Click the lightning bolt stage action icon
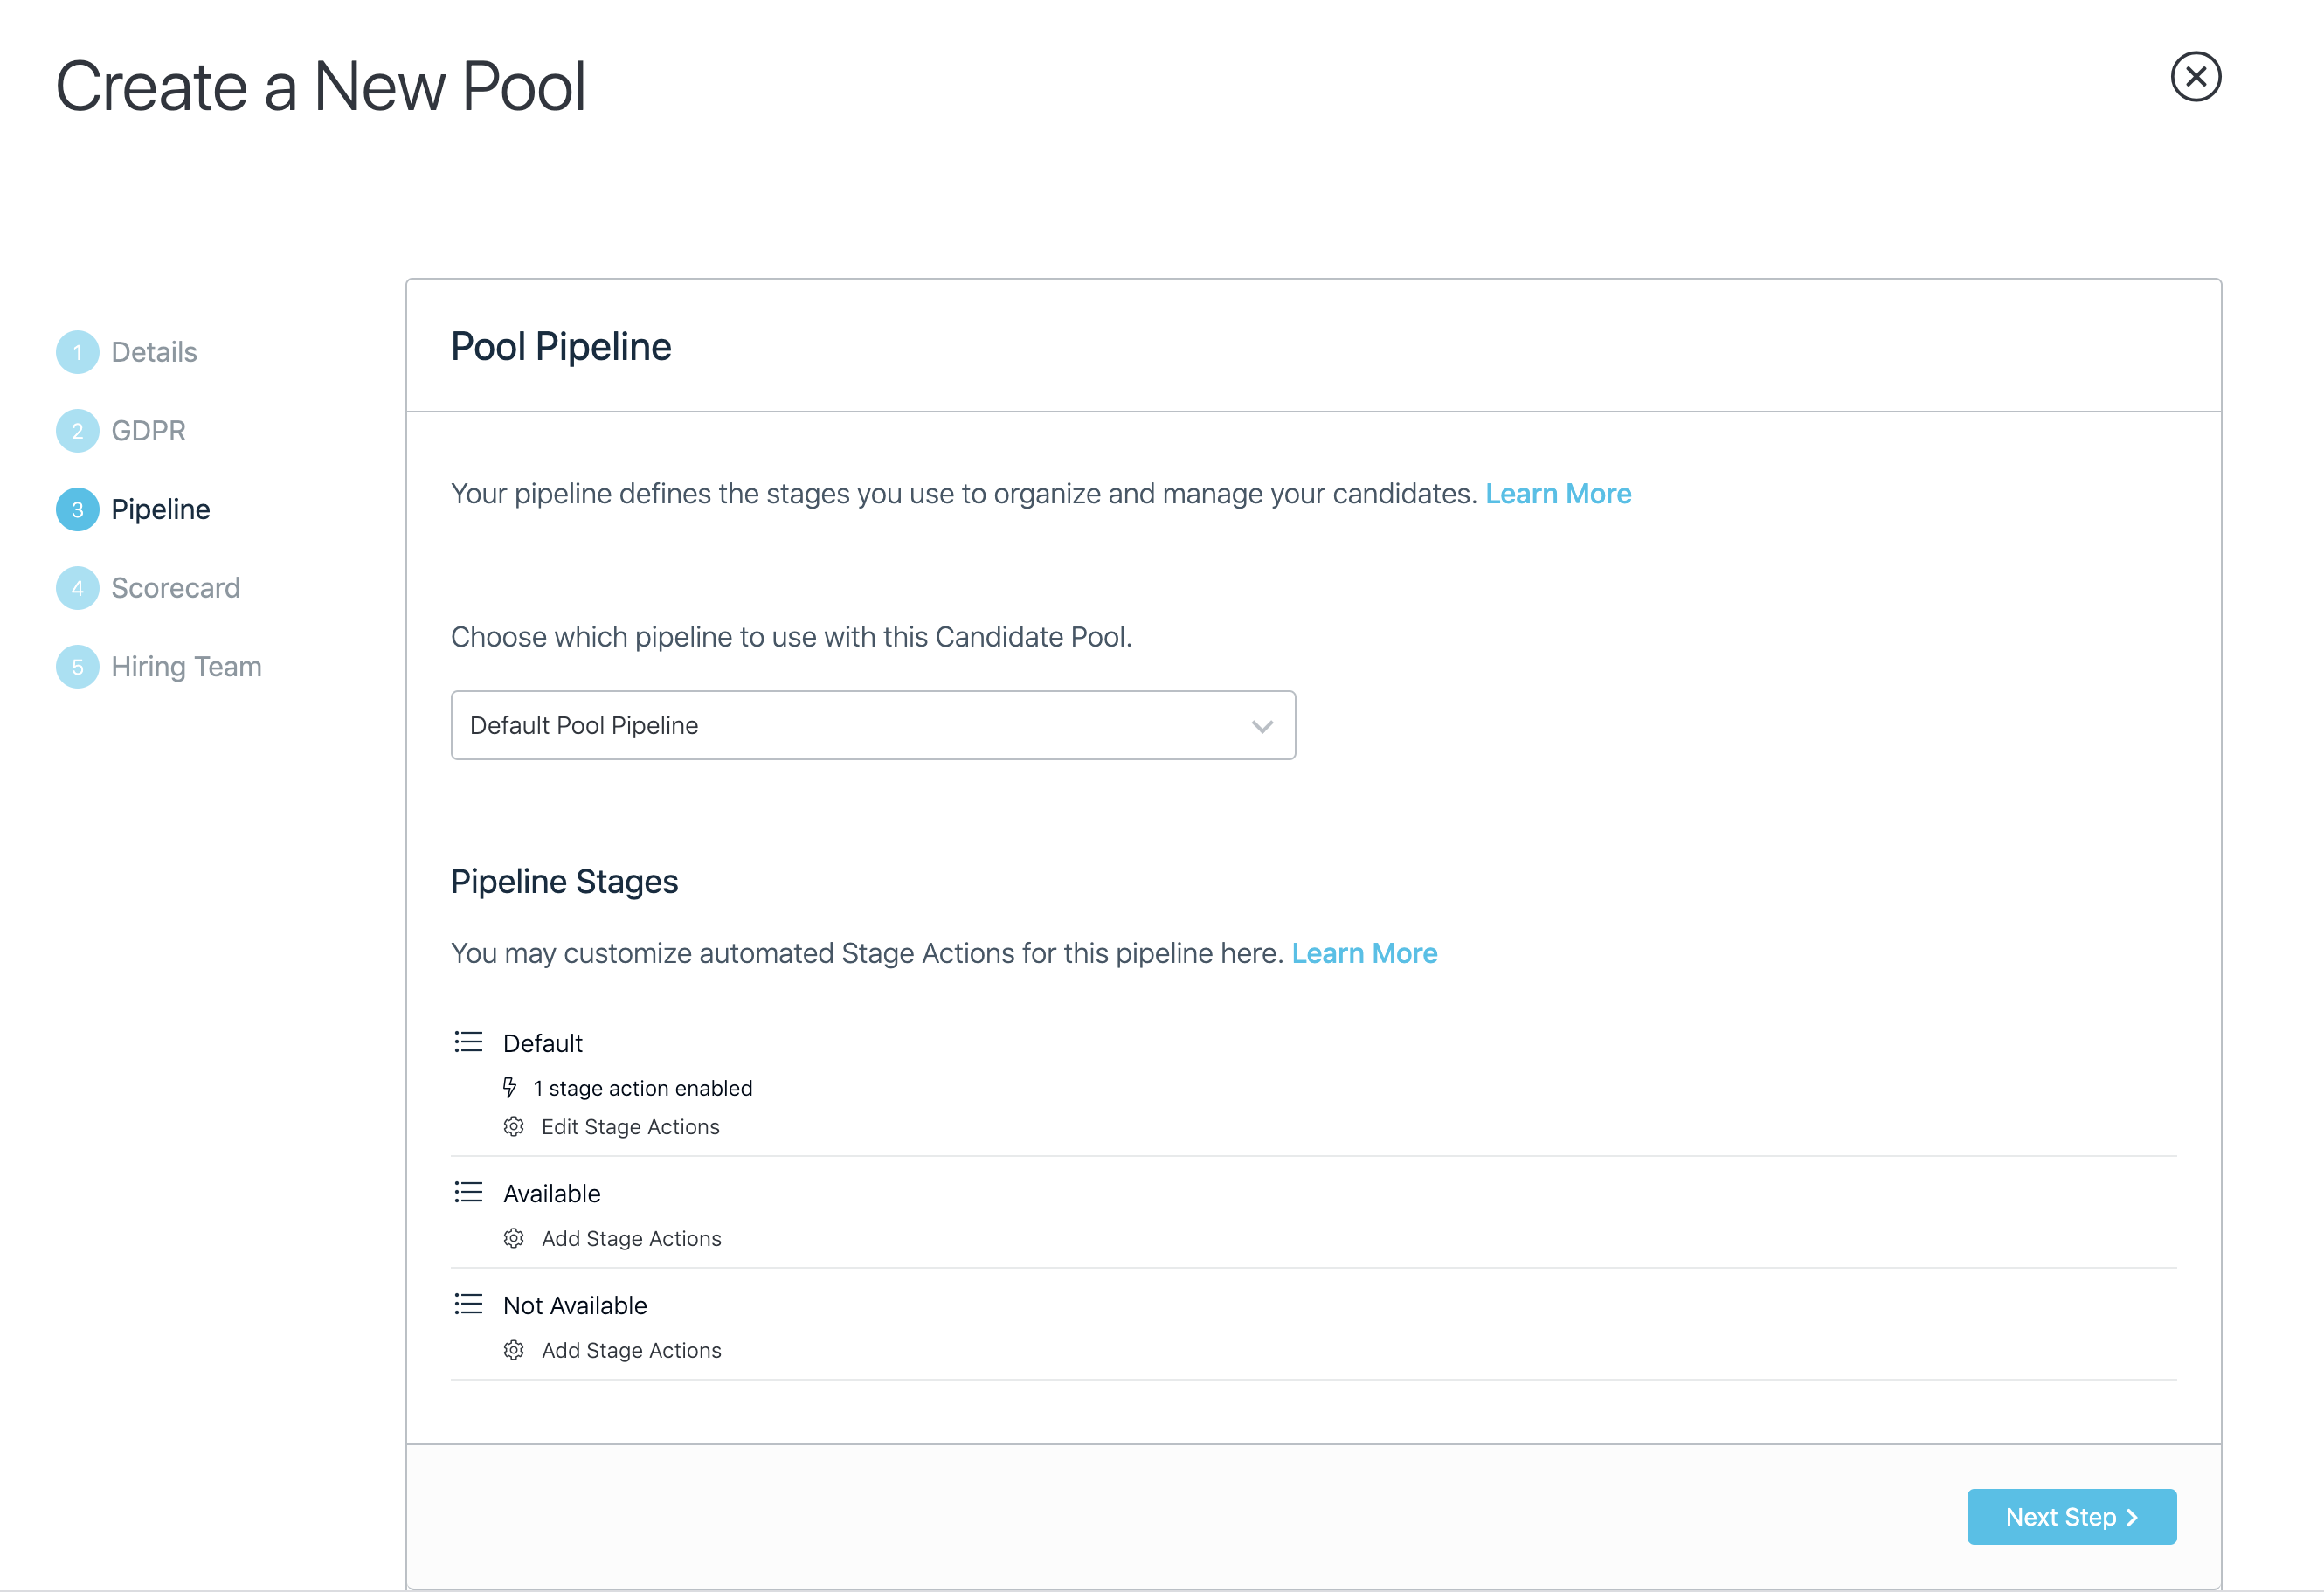 [x=510, y=1087]
